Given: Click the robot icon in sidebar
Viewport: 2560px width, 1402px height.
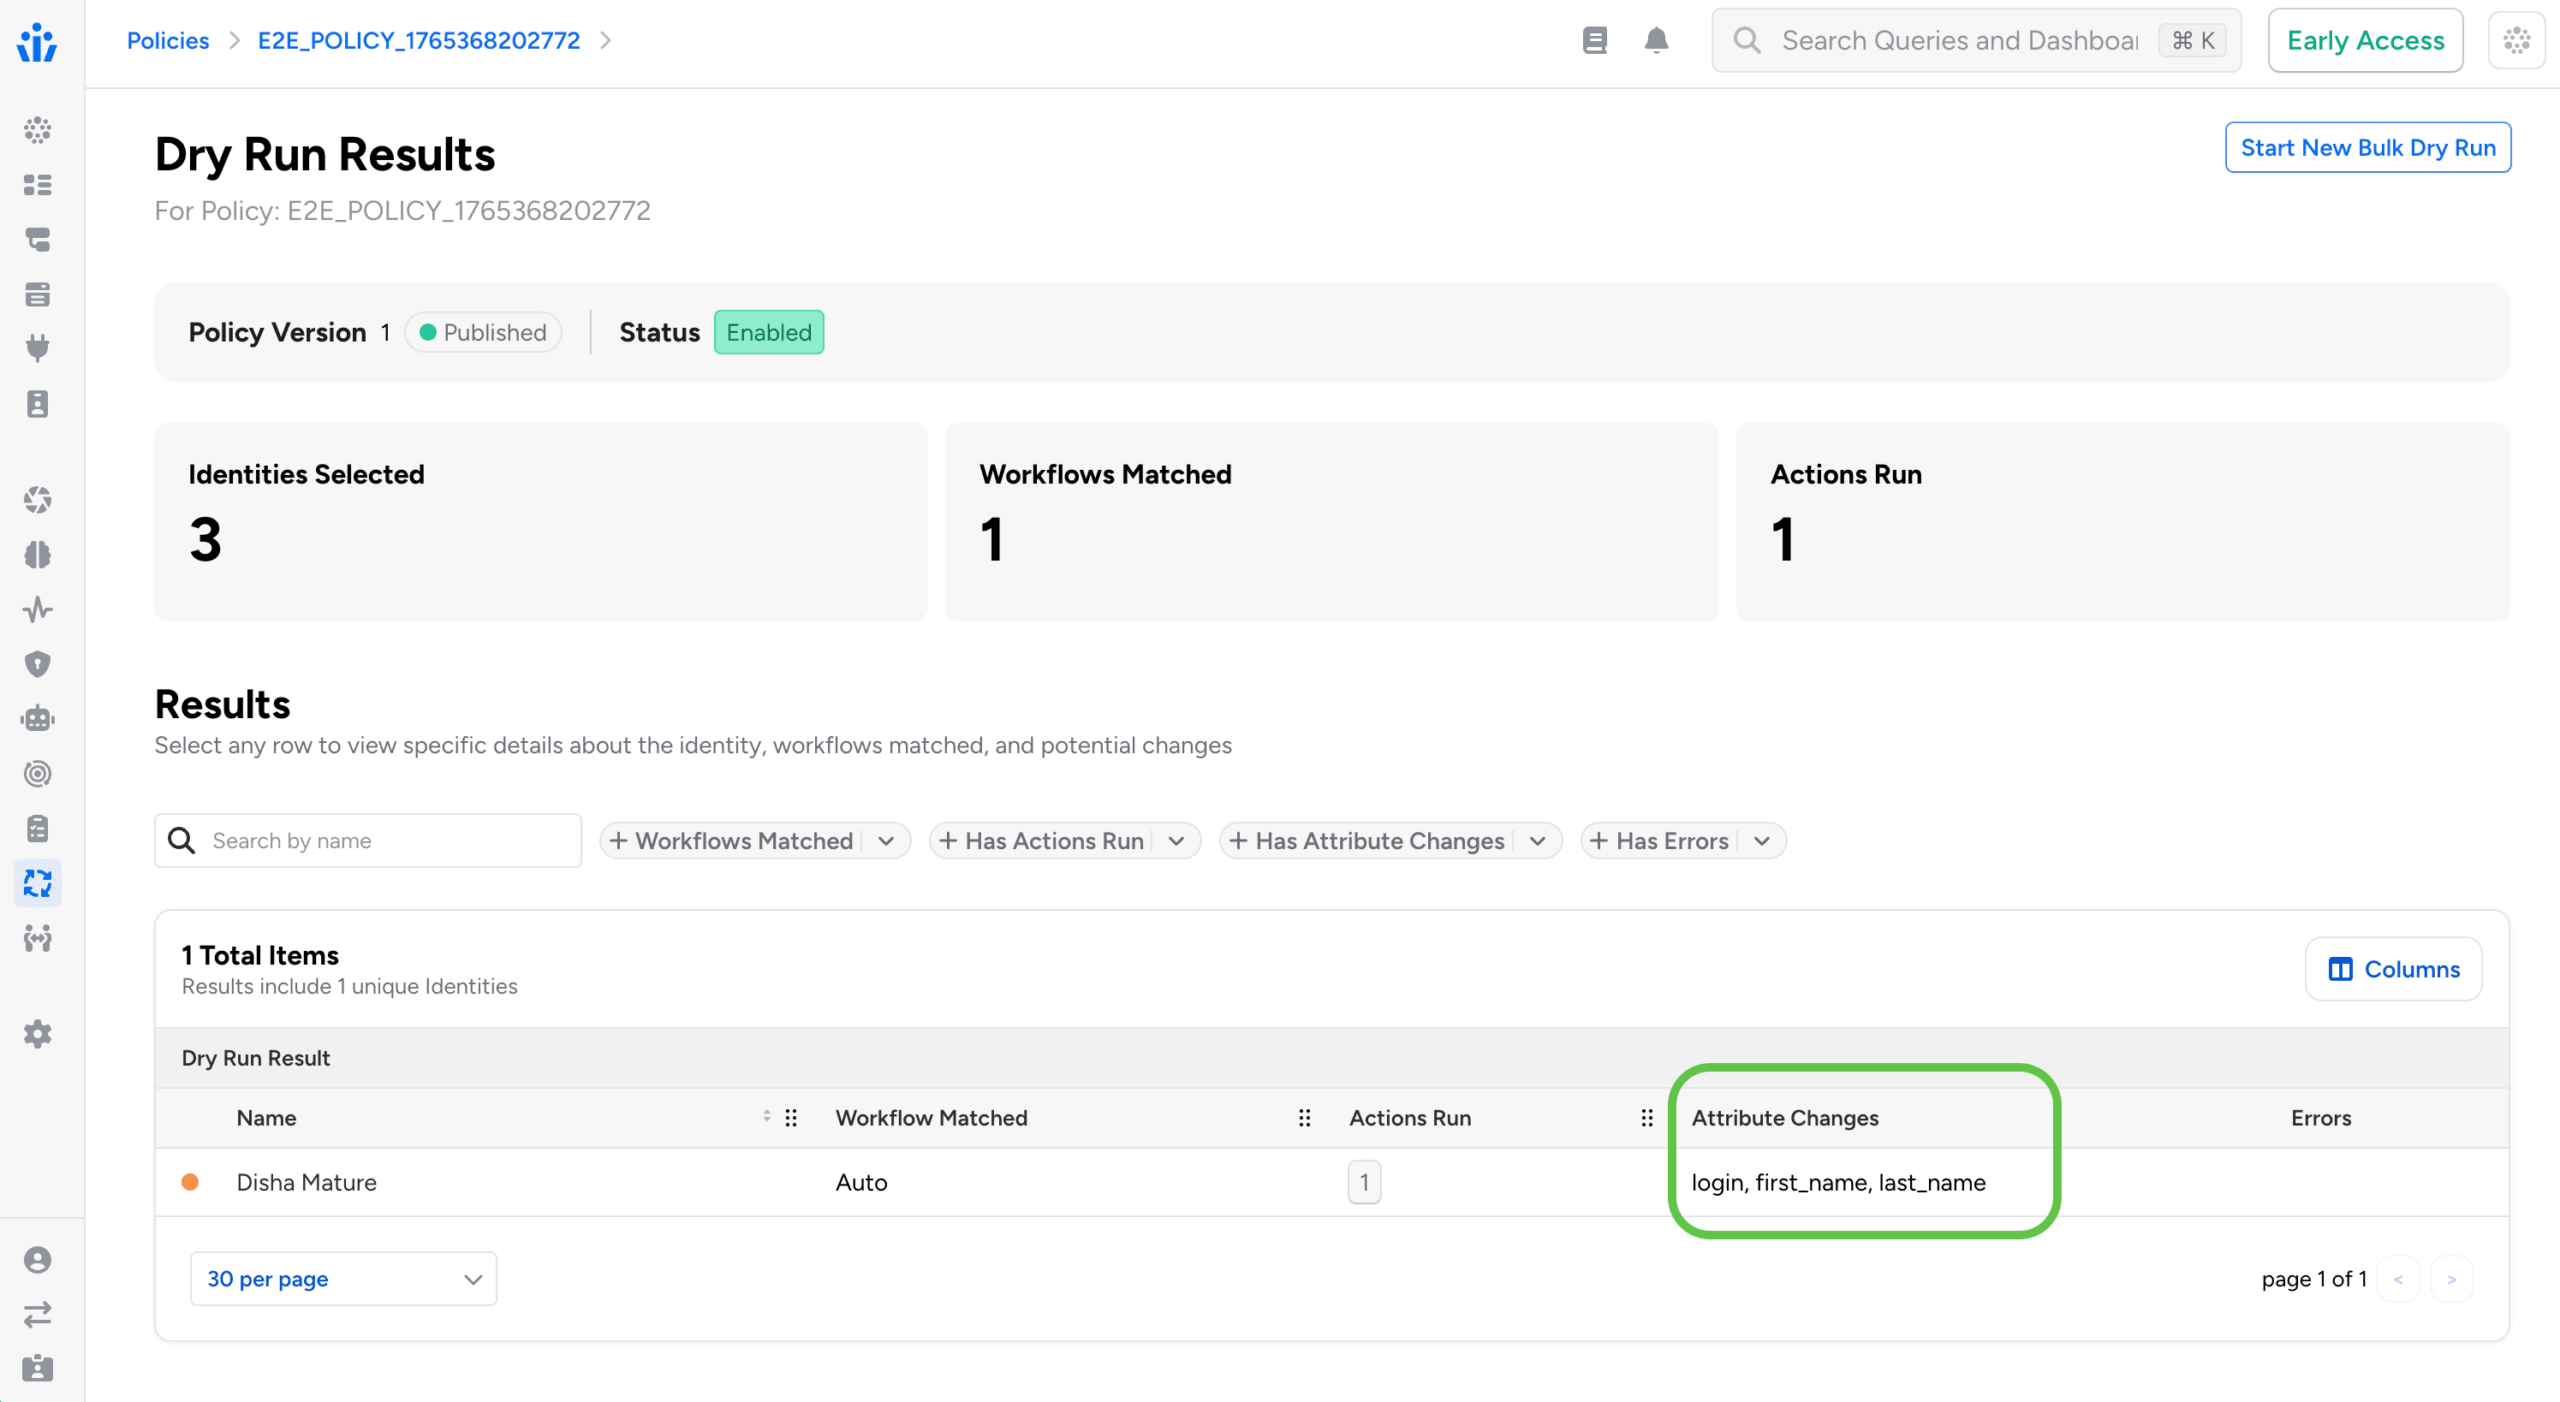Looking at the screenshot, I should (37, 719).
